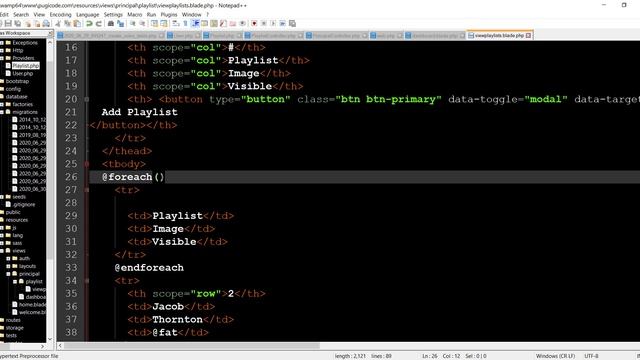Viewport: 640px width, 360px height.
Task: Expand the Http folder node
Action: [x=2, y=50]
